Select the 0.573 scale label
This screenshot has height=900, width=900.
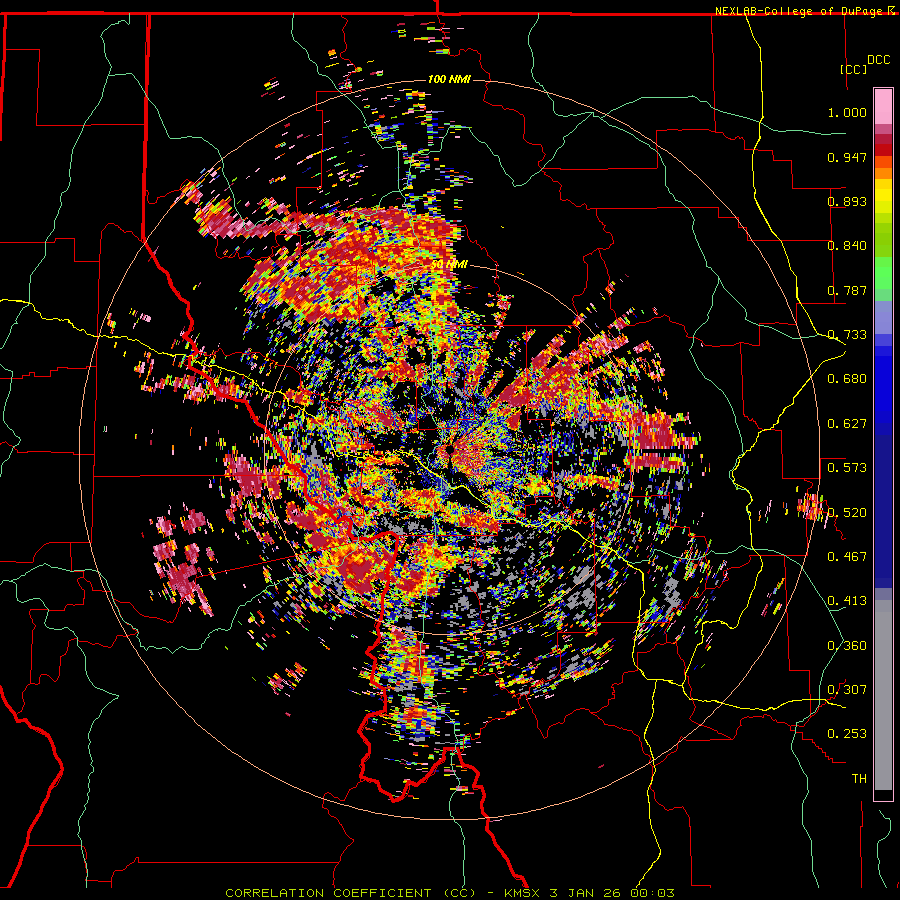[x=847, y=468]
